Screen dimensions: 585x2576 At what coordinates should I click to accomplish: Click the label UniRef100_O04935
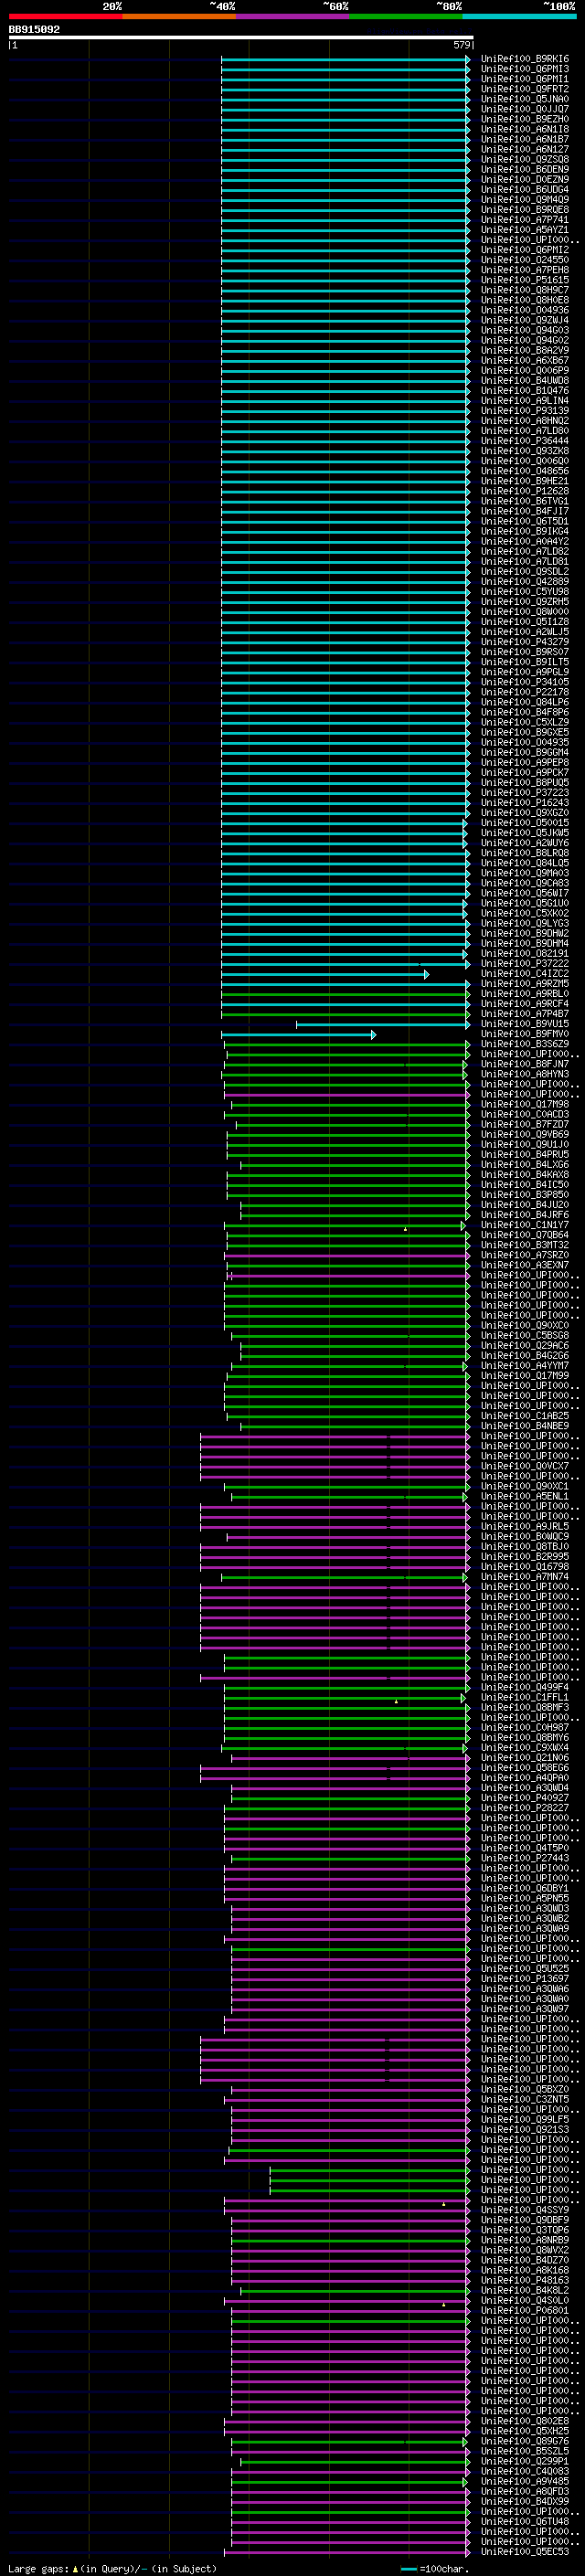tap(525, 743)
